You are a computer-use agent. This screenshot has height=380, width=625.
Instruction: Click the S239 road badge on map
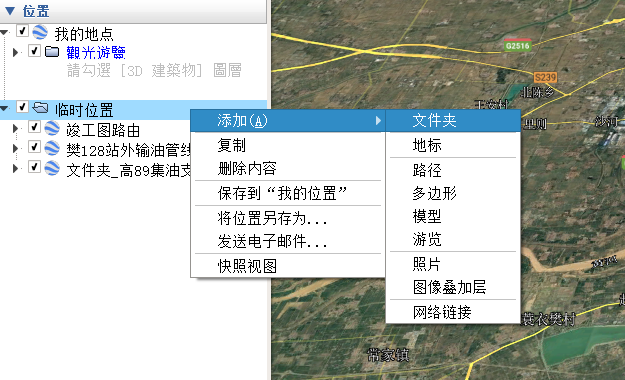coord(545,77)
